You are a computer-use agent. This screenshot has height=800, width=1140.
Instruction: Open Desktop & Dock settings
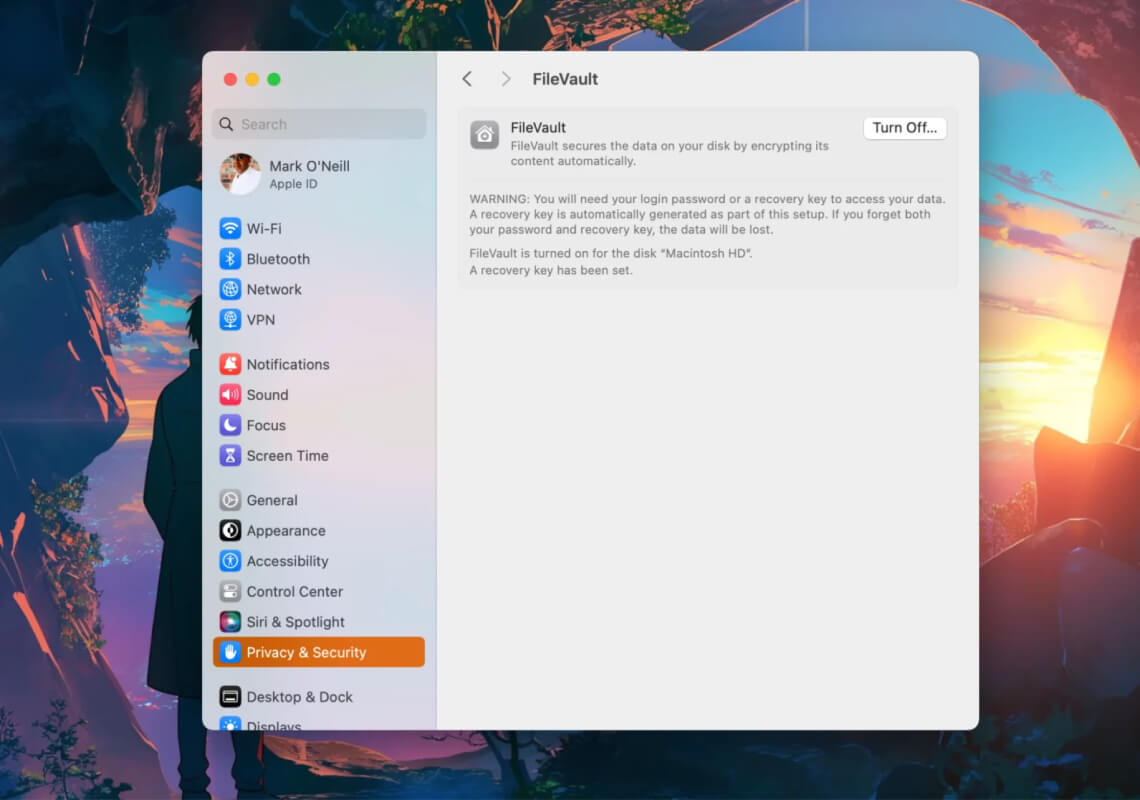[318, 697]
